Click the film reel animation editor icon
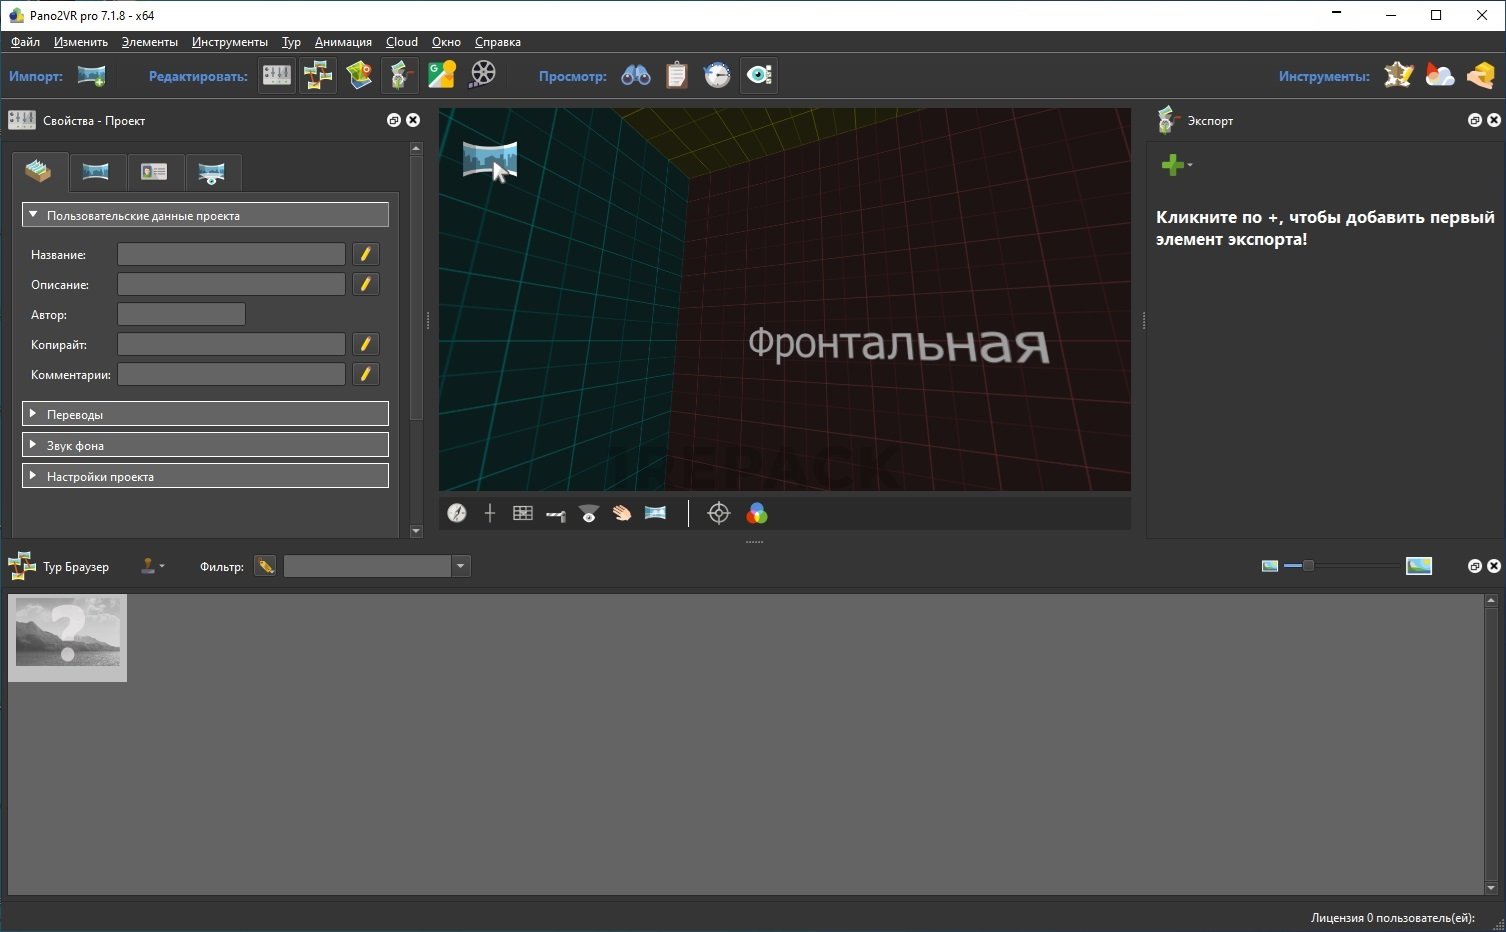Image resolution: width=1506 pixels, height=932 pixels. 483,75
